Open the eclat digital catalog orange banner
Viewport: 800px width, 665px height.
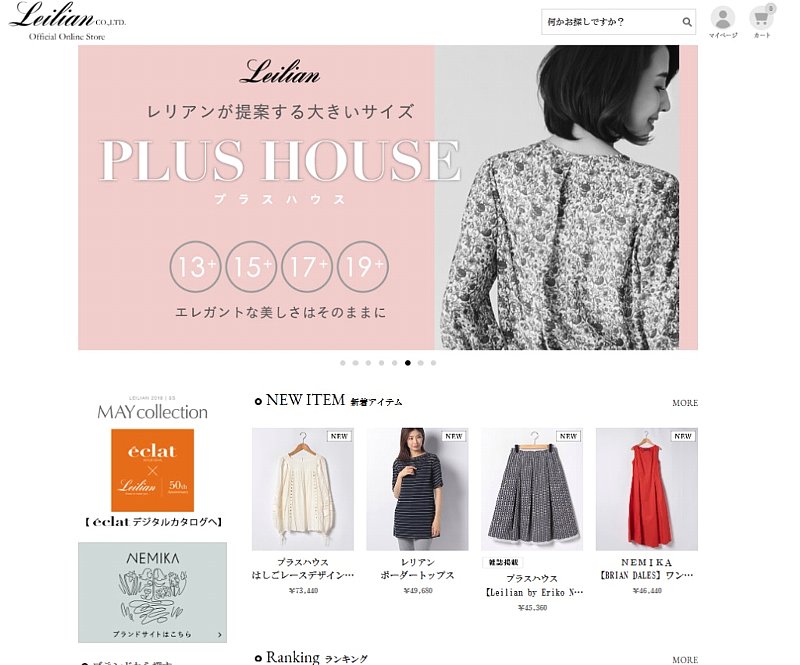153,470
